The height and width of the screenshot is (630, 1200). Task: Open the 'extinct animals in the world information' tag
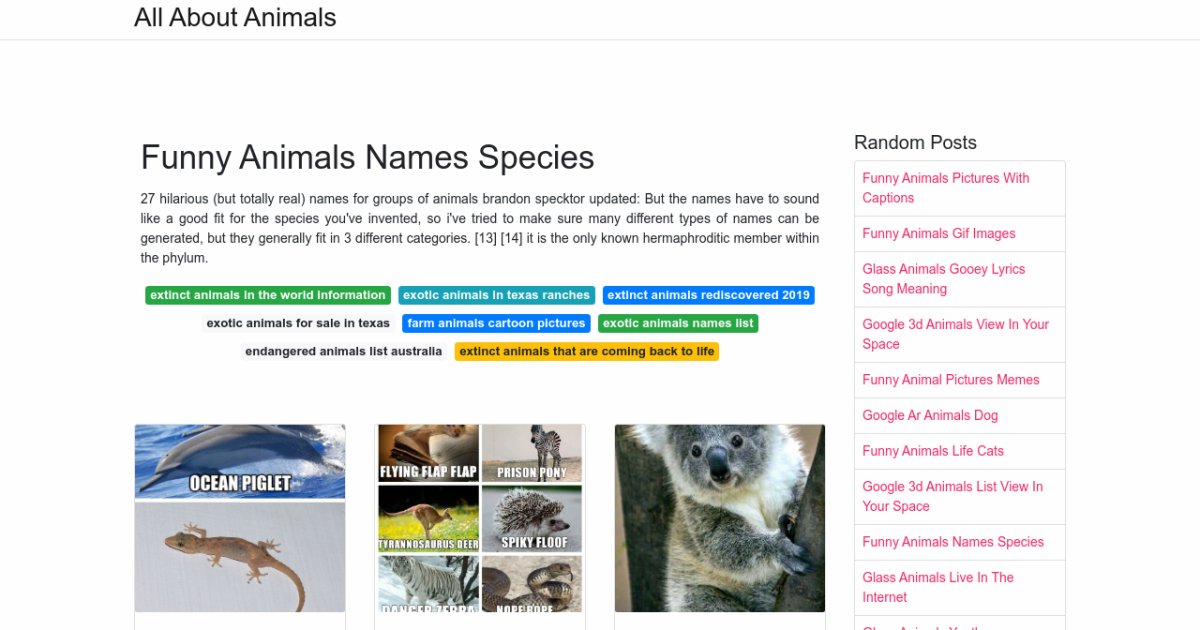267,295
